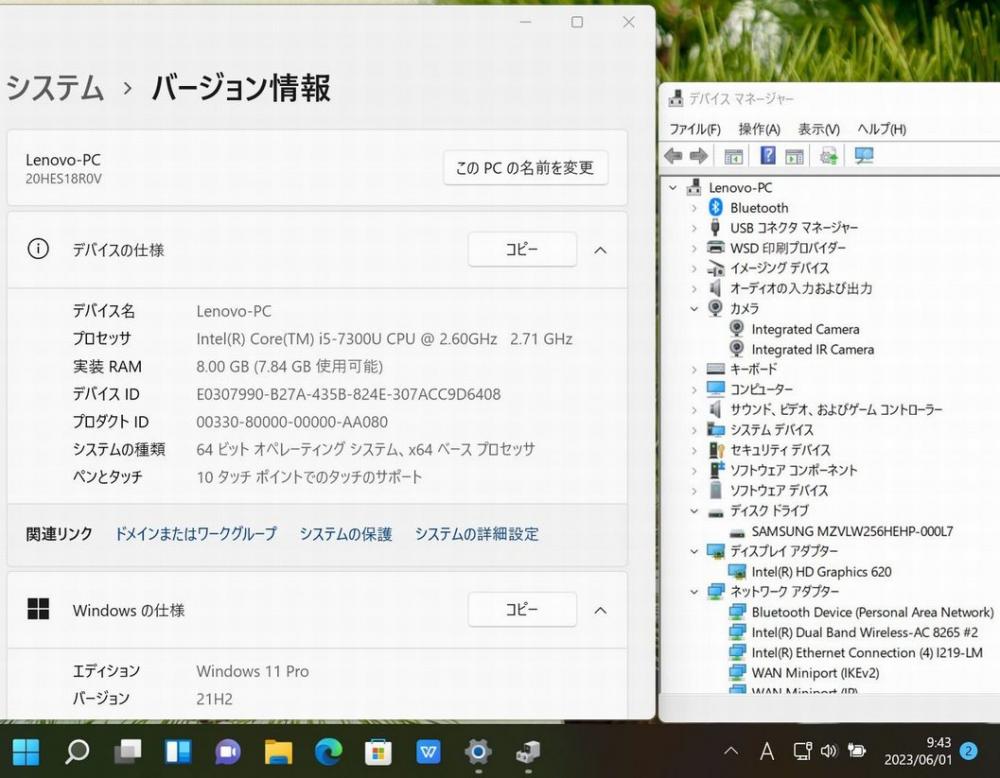Collapse the ディスク ドライブ tree node
Viewport: 1000px width, 778px height.
point(695,511)
